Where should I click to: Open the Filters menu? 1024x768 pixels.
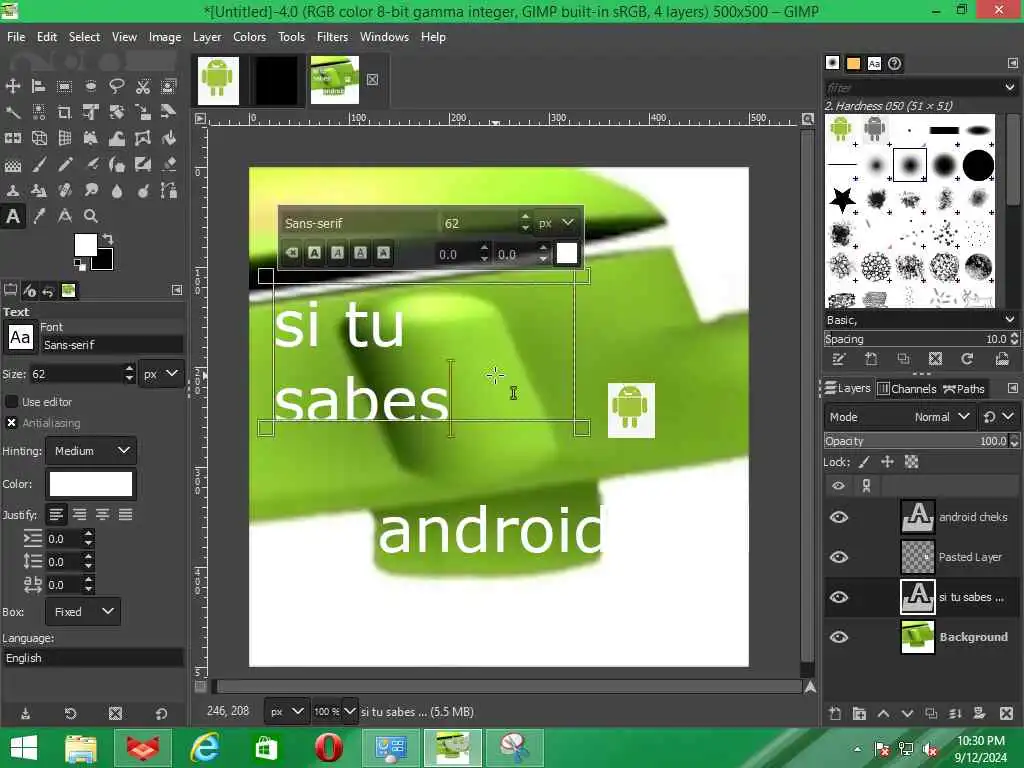[x=332, y=37]
